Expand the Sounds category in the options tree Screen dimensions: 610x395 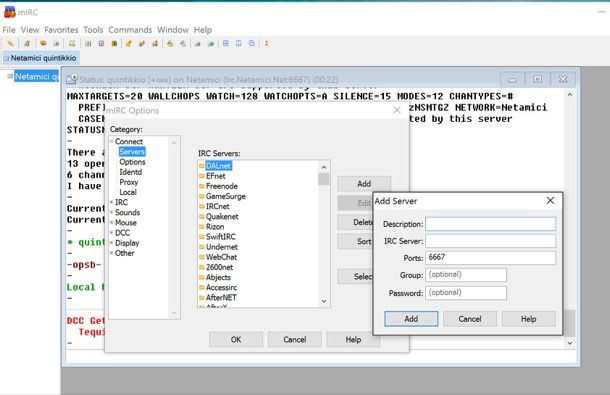111,212
